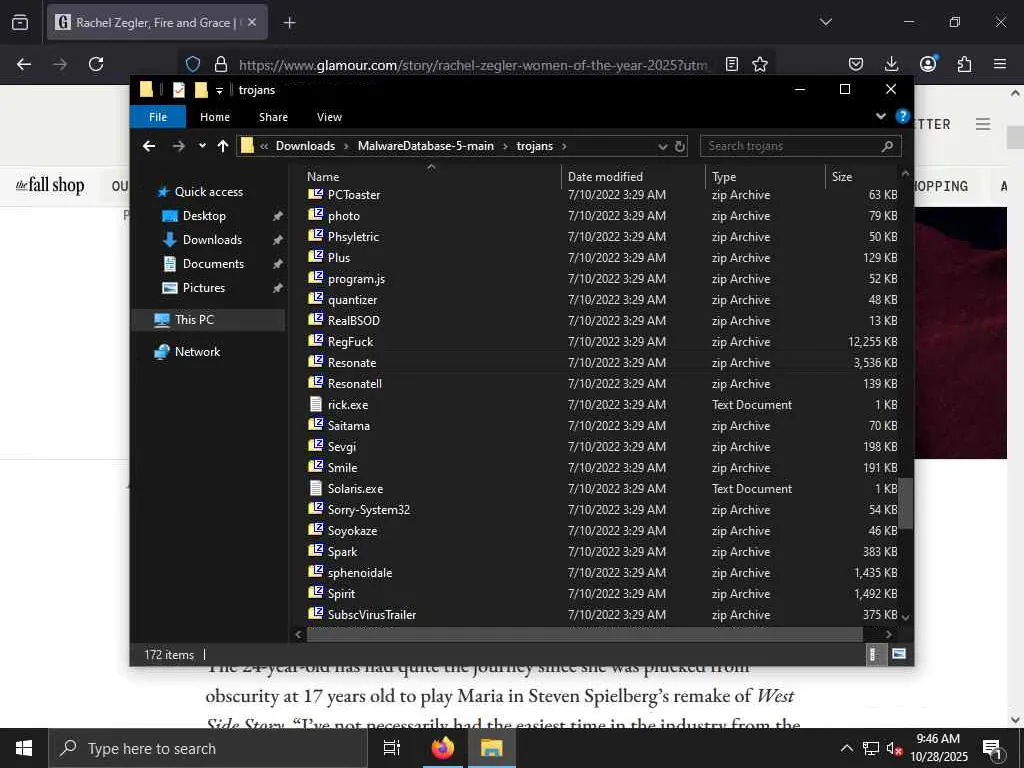Click the Windows taskbar search box
1024x768 pixels.
pos(208,748)
